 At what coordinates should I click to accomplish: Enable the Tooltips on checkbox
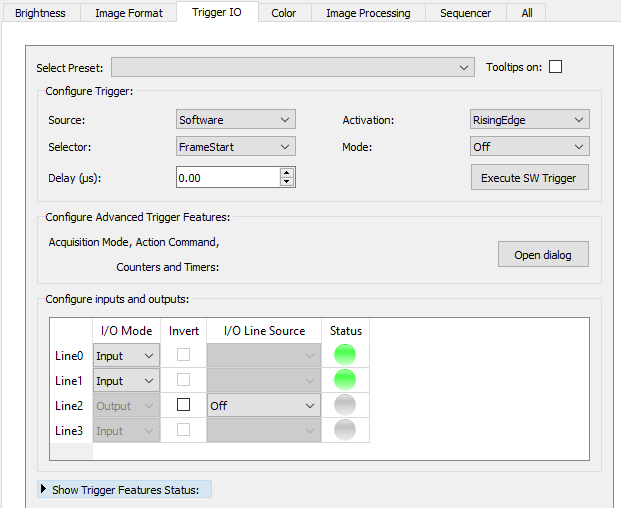[x=556, y=67]
